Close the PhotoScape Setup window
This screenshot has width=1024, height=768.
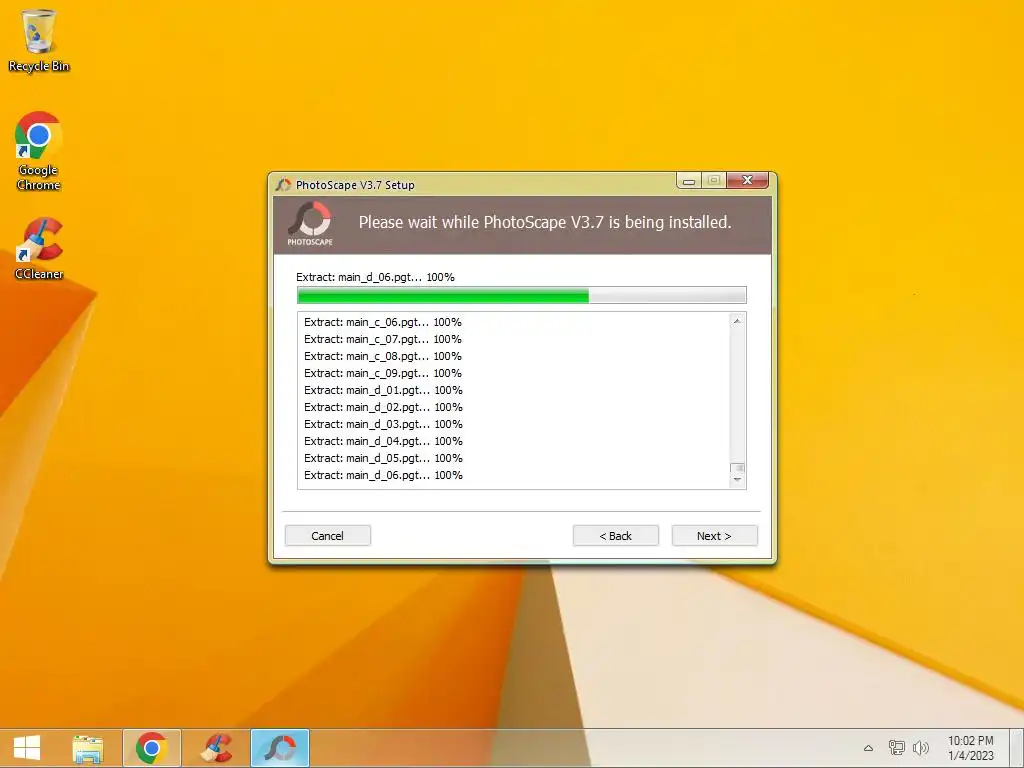[x=748, y=180]
